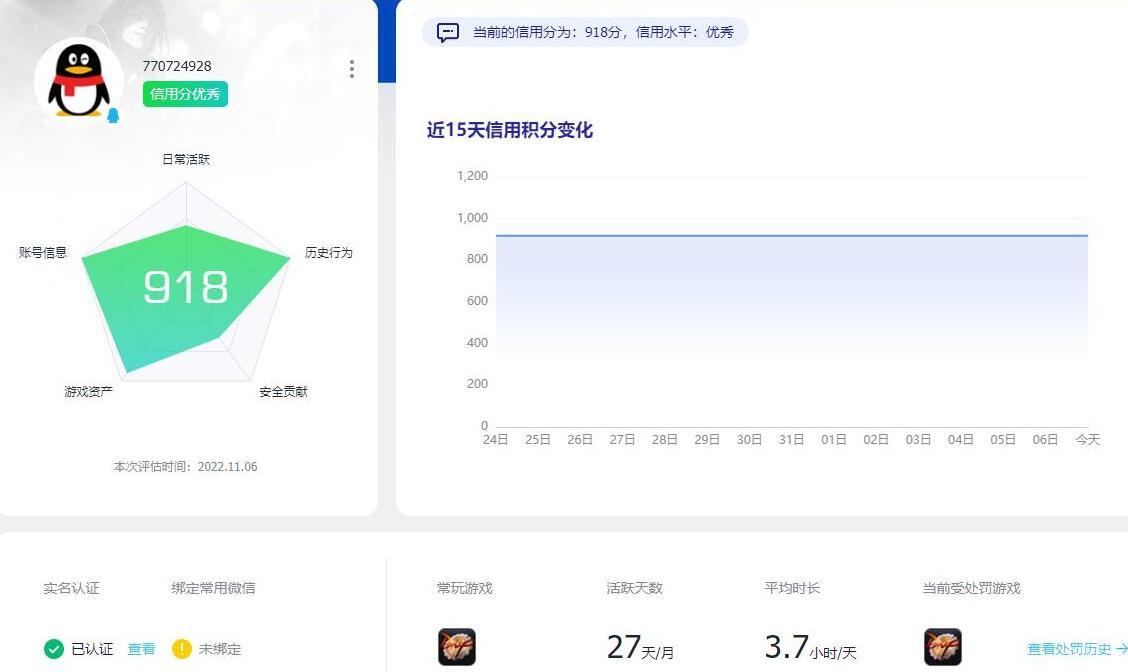Click the 平均时长 heading
This screenshot has height=672, width=1128.
point(792,588)
